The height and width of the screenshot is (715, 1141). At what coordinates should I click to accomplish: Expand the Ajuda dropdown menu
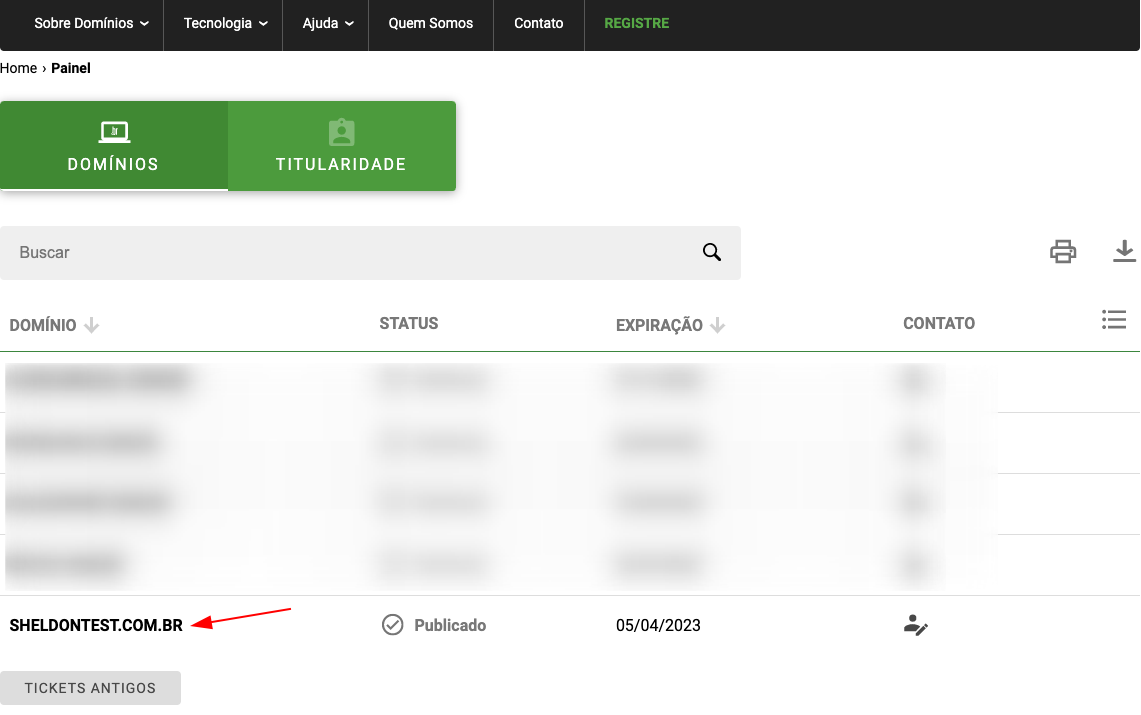click(328, 23)
